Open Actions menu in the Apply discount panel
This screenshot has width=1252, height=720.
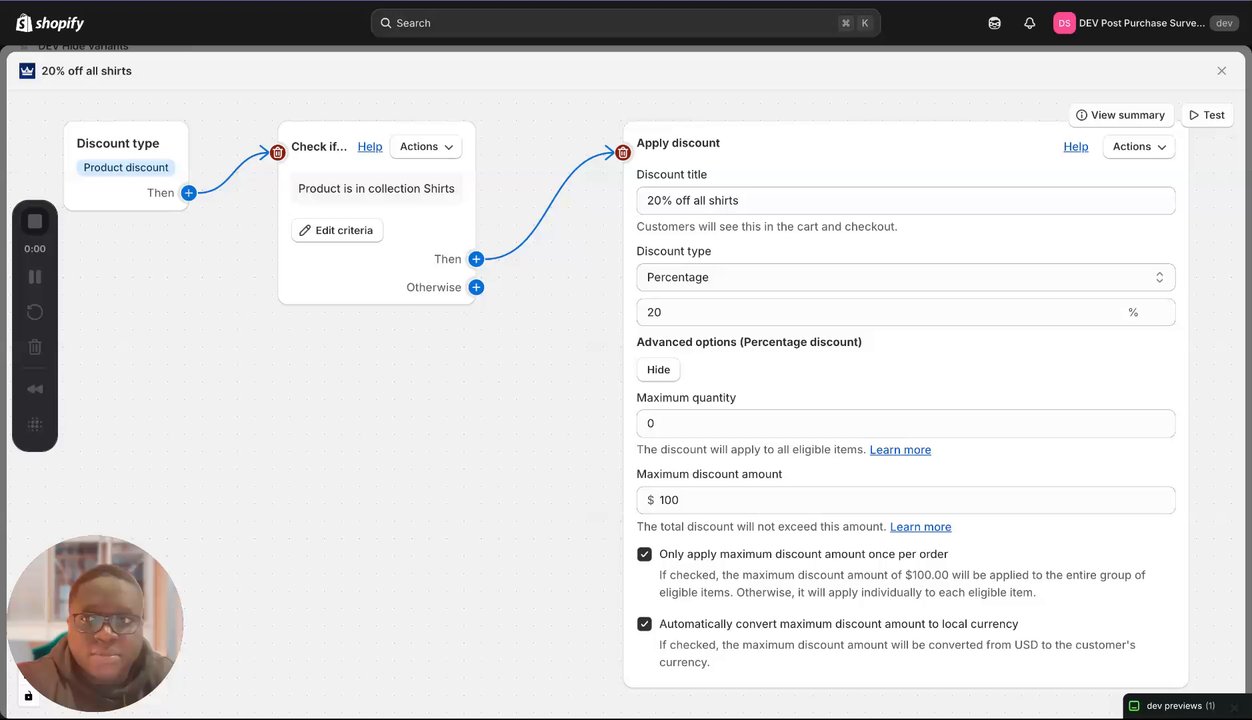point(1138,147)
